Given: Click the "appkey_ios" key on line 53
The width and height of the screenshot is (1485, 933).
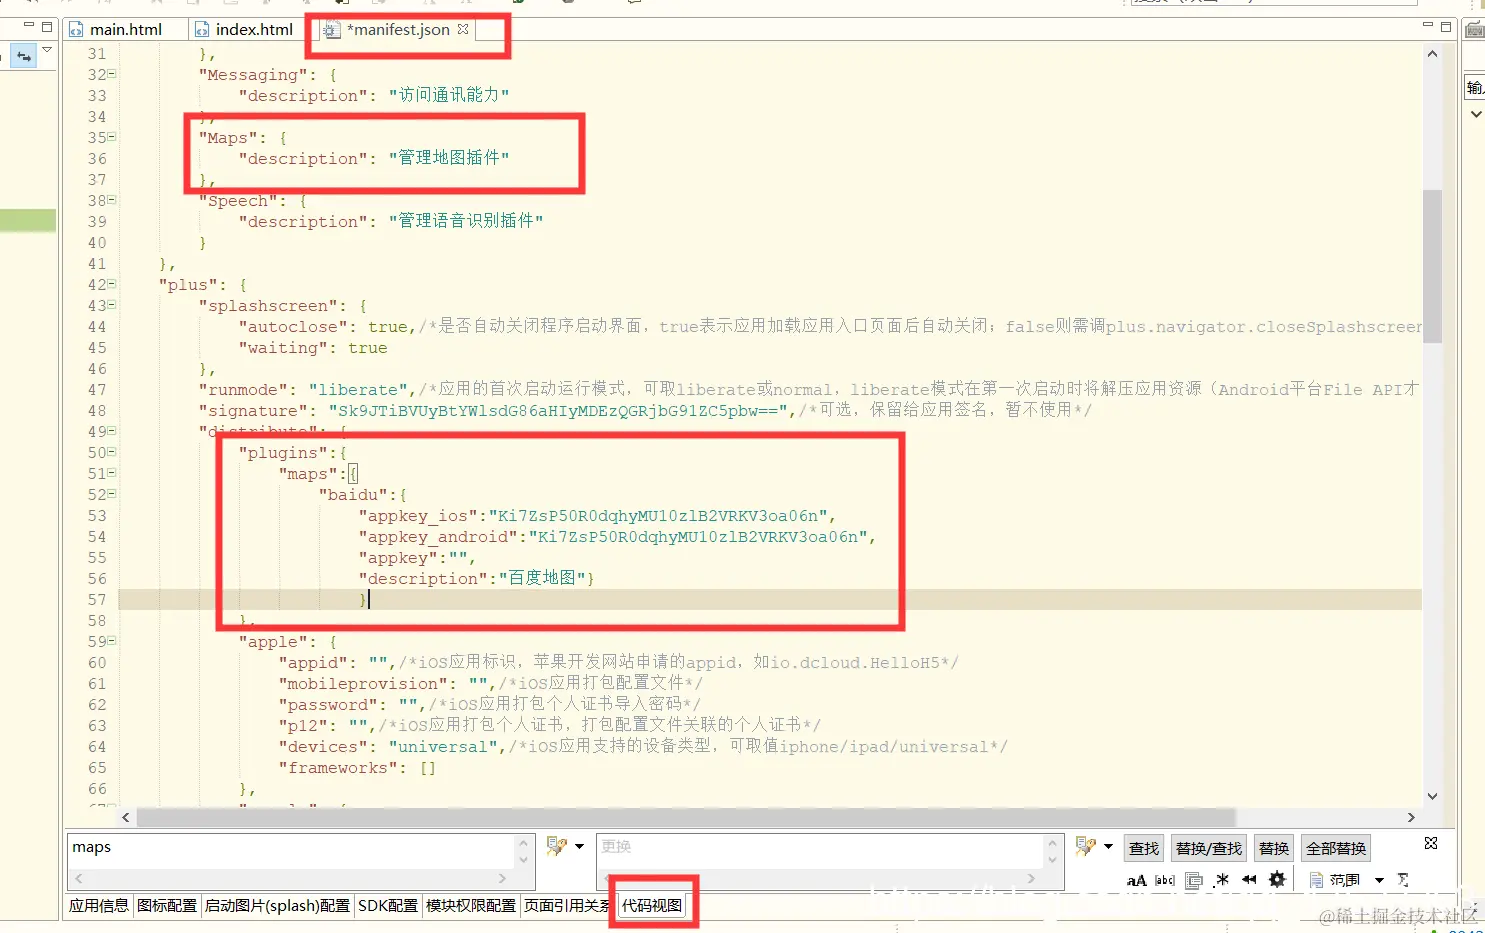Looking at the screenshot, I should click(418, 516).
